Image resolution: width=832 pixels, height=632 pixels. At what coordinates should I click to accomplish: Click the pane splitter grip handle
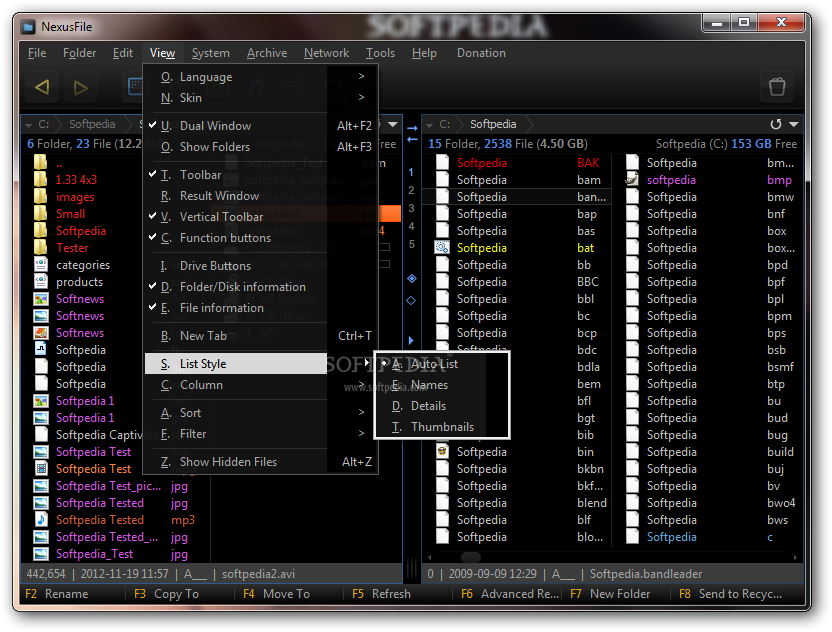412,570
